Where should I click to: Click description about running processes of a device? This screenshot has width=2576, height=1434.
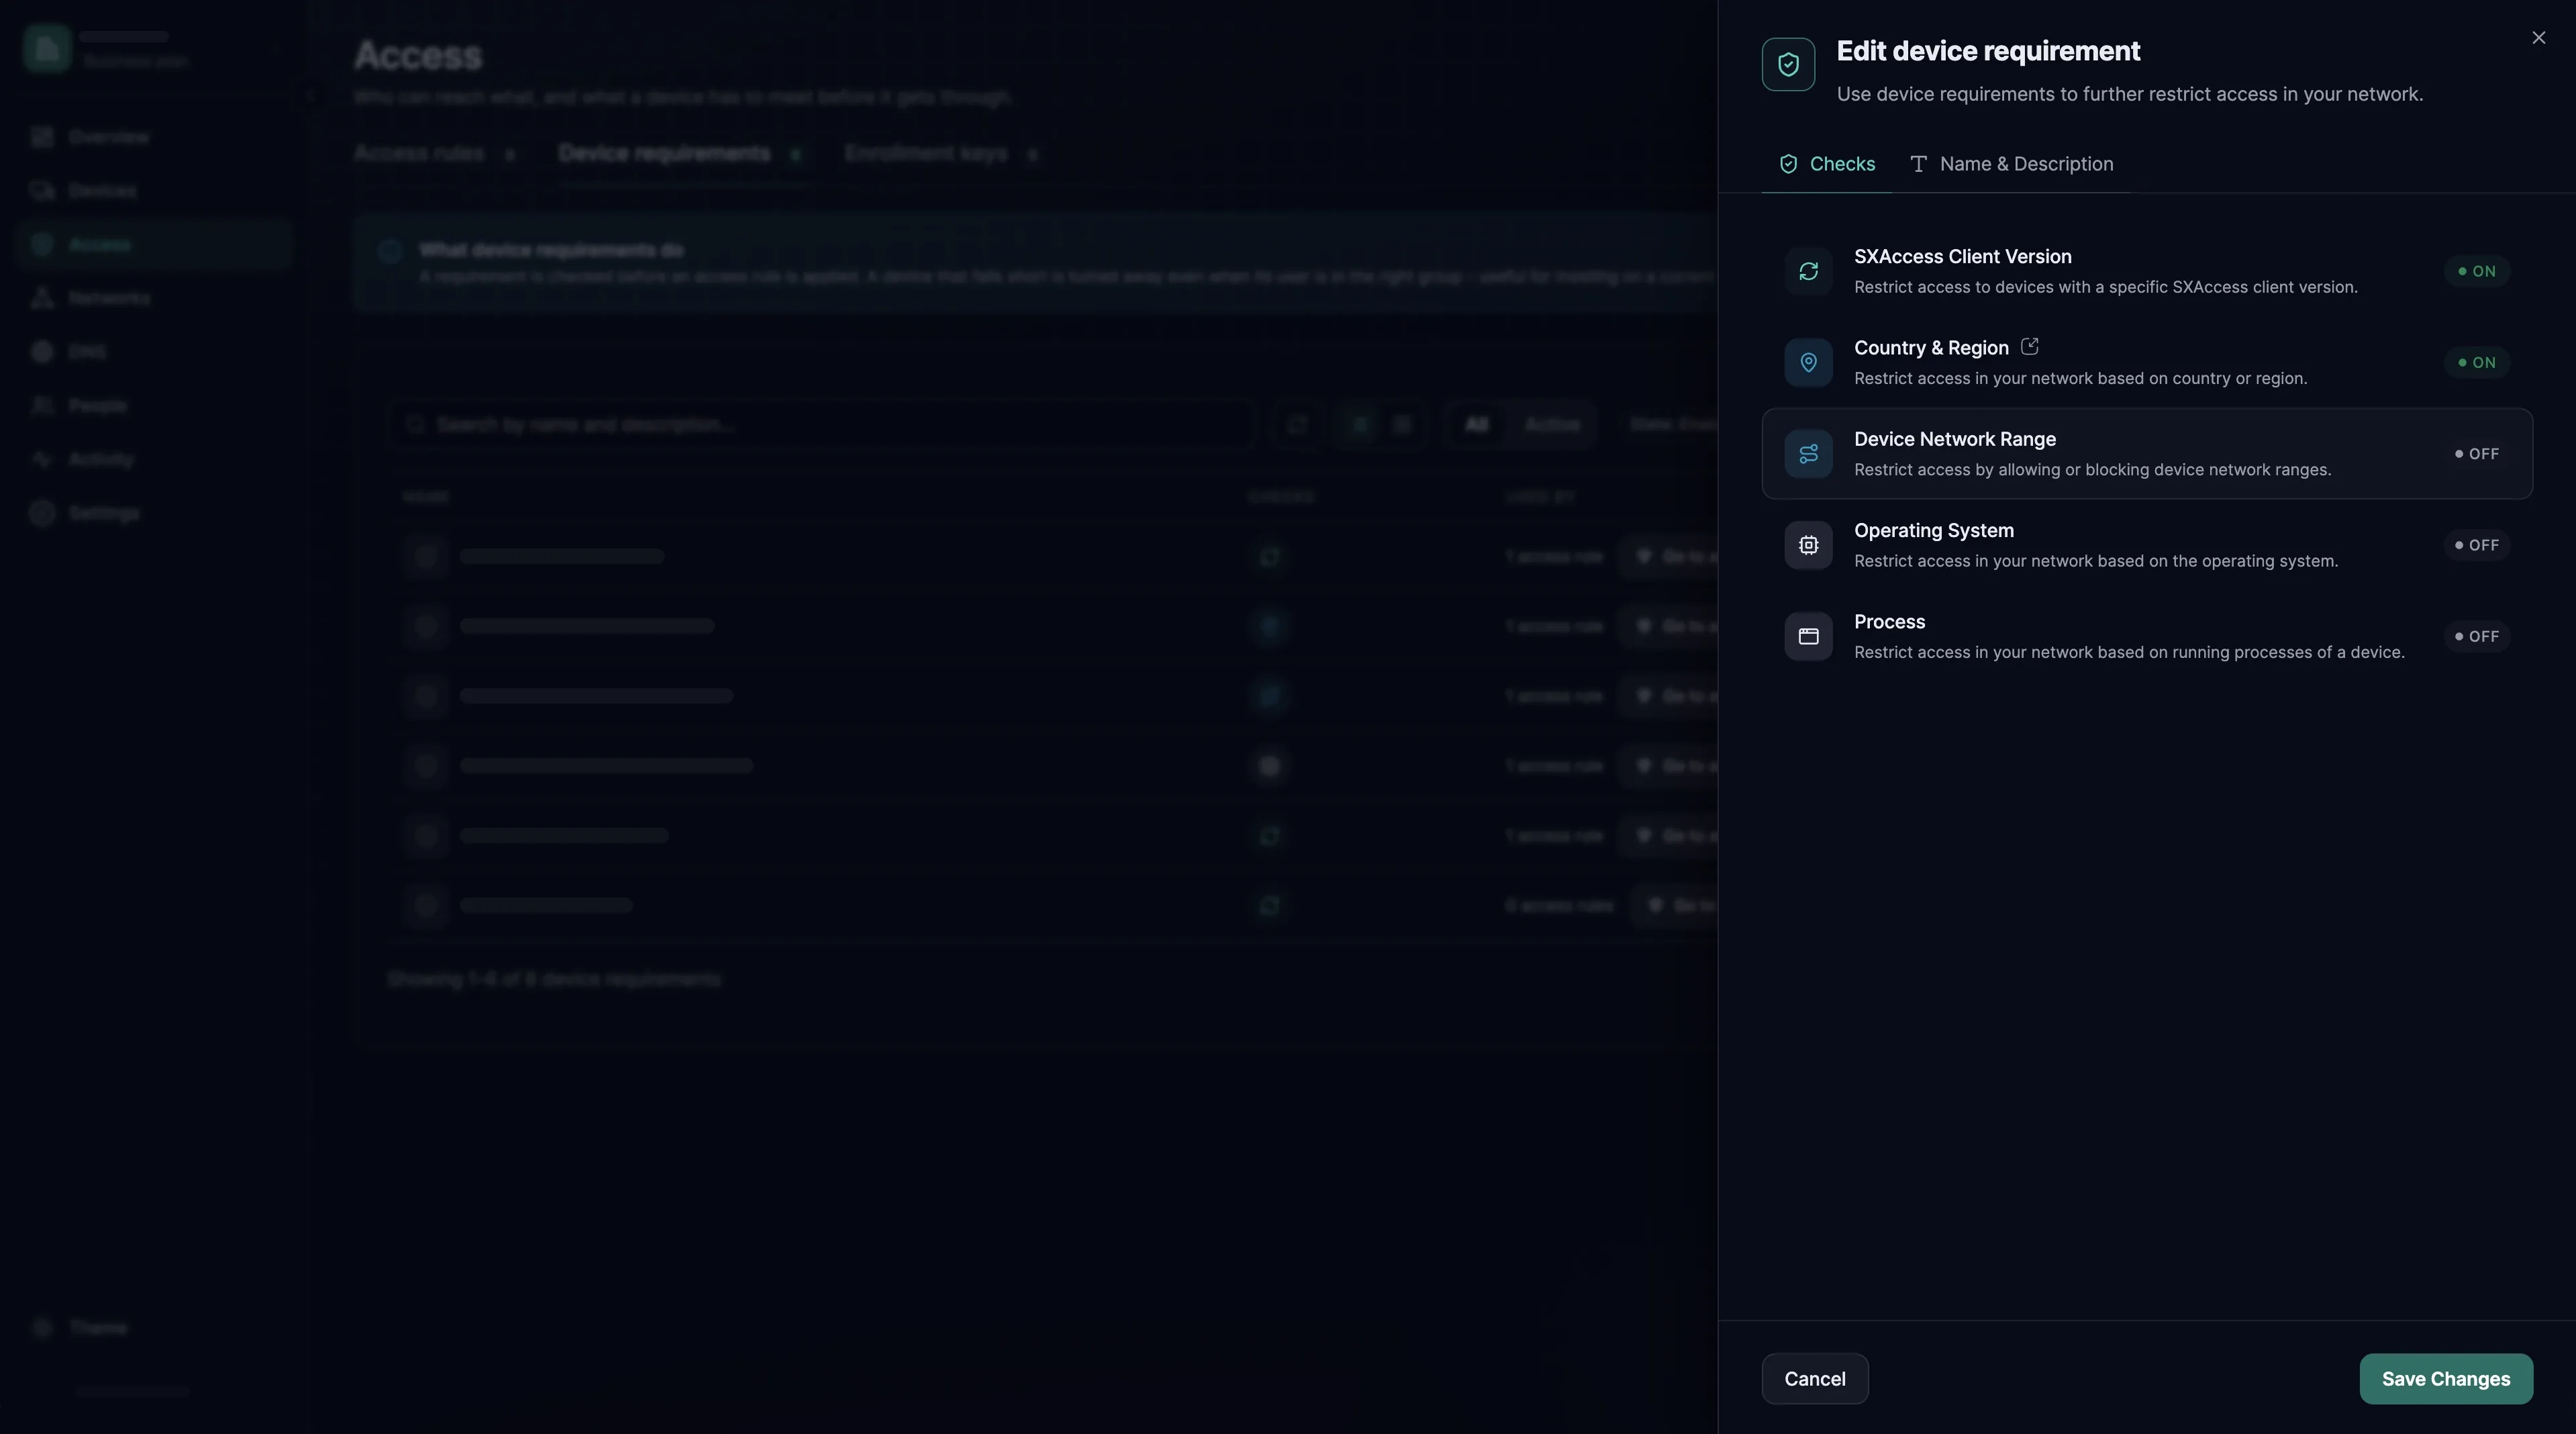tap(2129, 652)
